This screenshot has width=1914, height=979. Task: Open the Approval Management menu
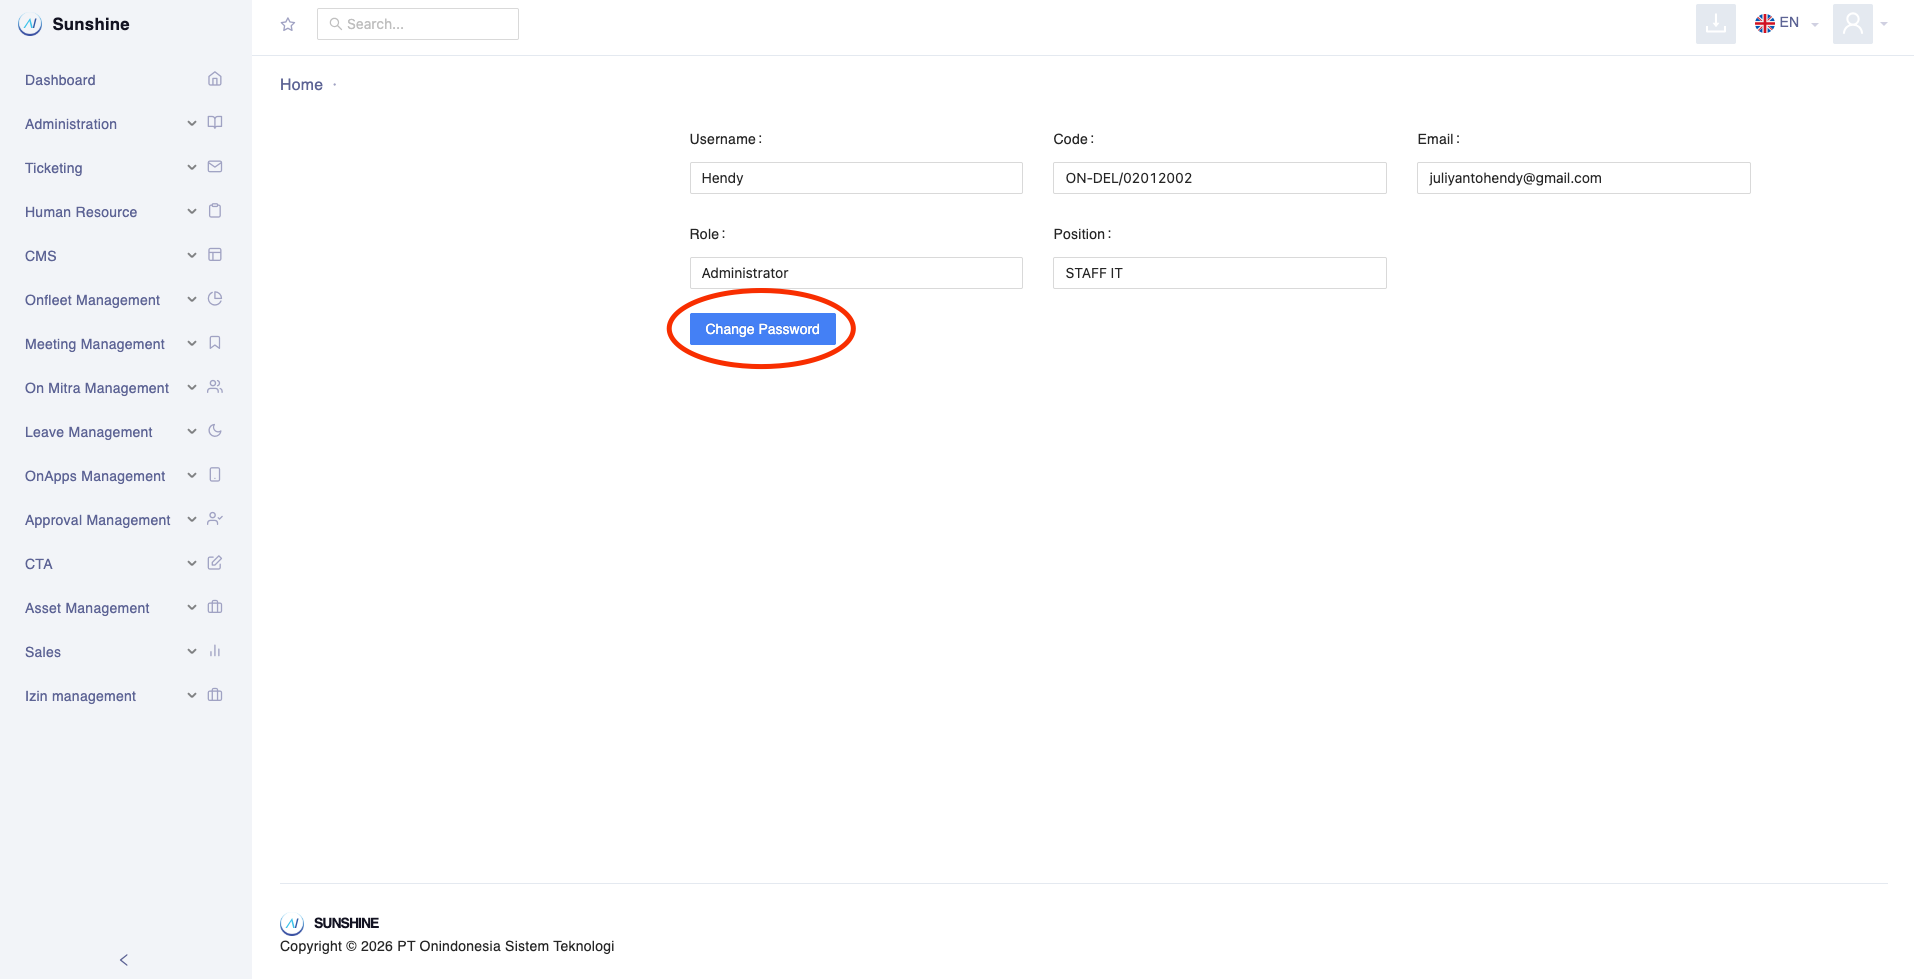coord(98,520)
